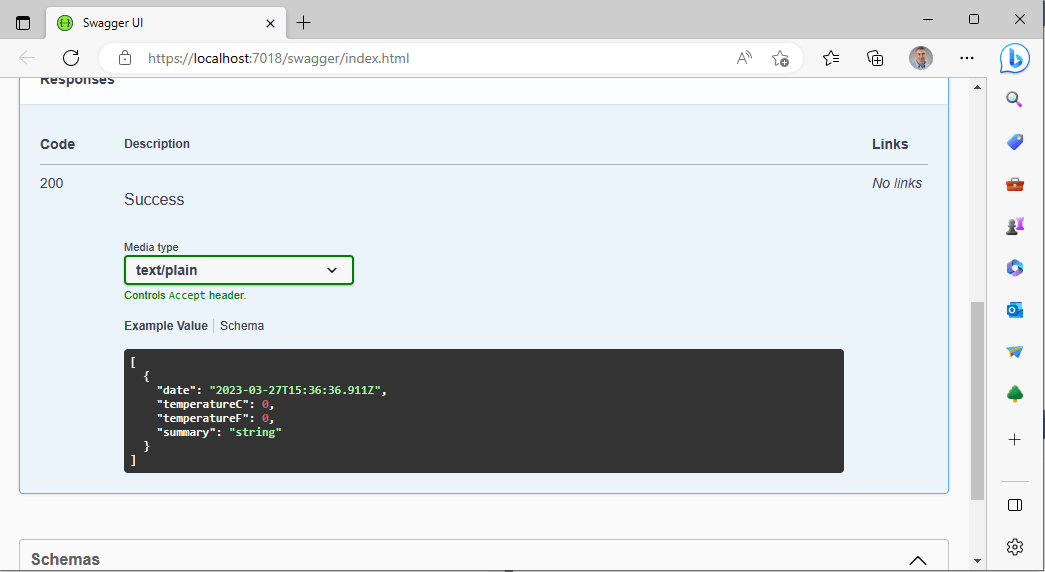The height and width of the screenshot is (572, 1045).
Task: Click the example JSON code block
Action: click(x=484, y=411)
